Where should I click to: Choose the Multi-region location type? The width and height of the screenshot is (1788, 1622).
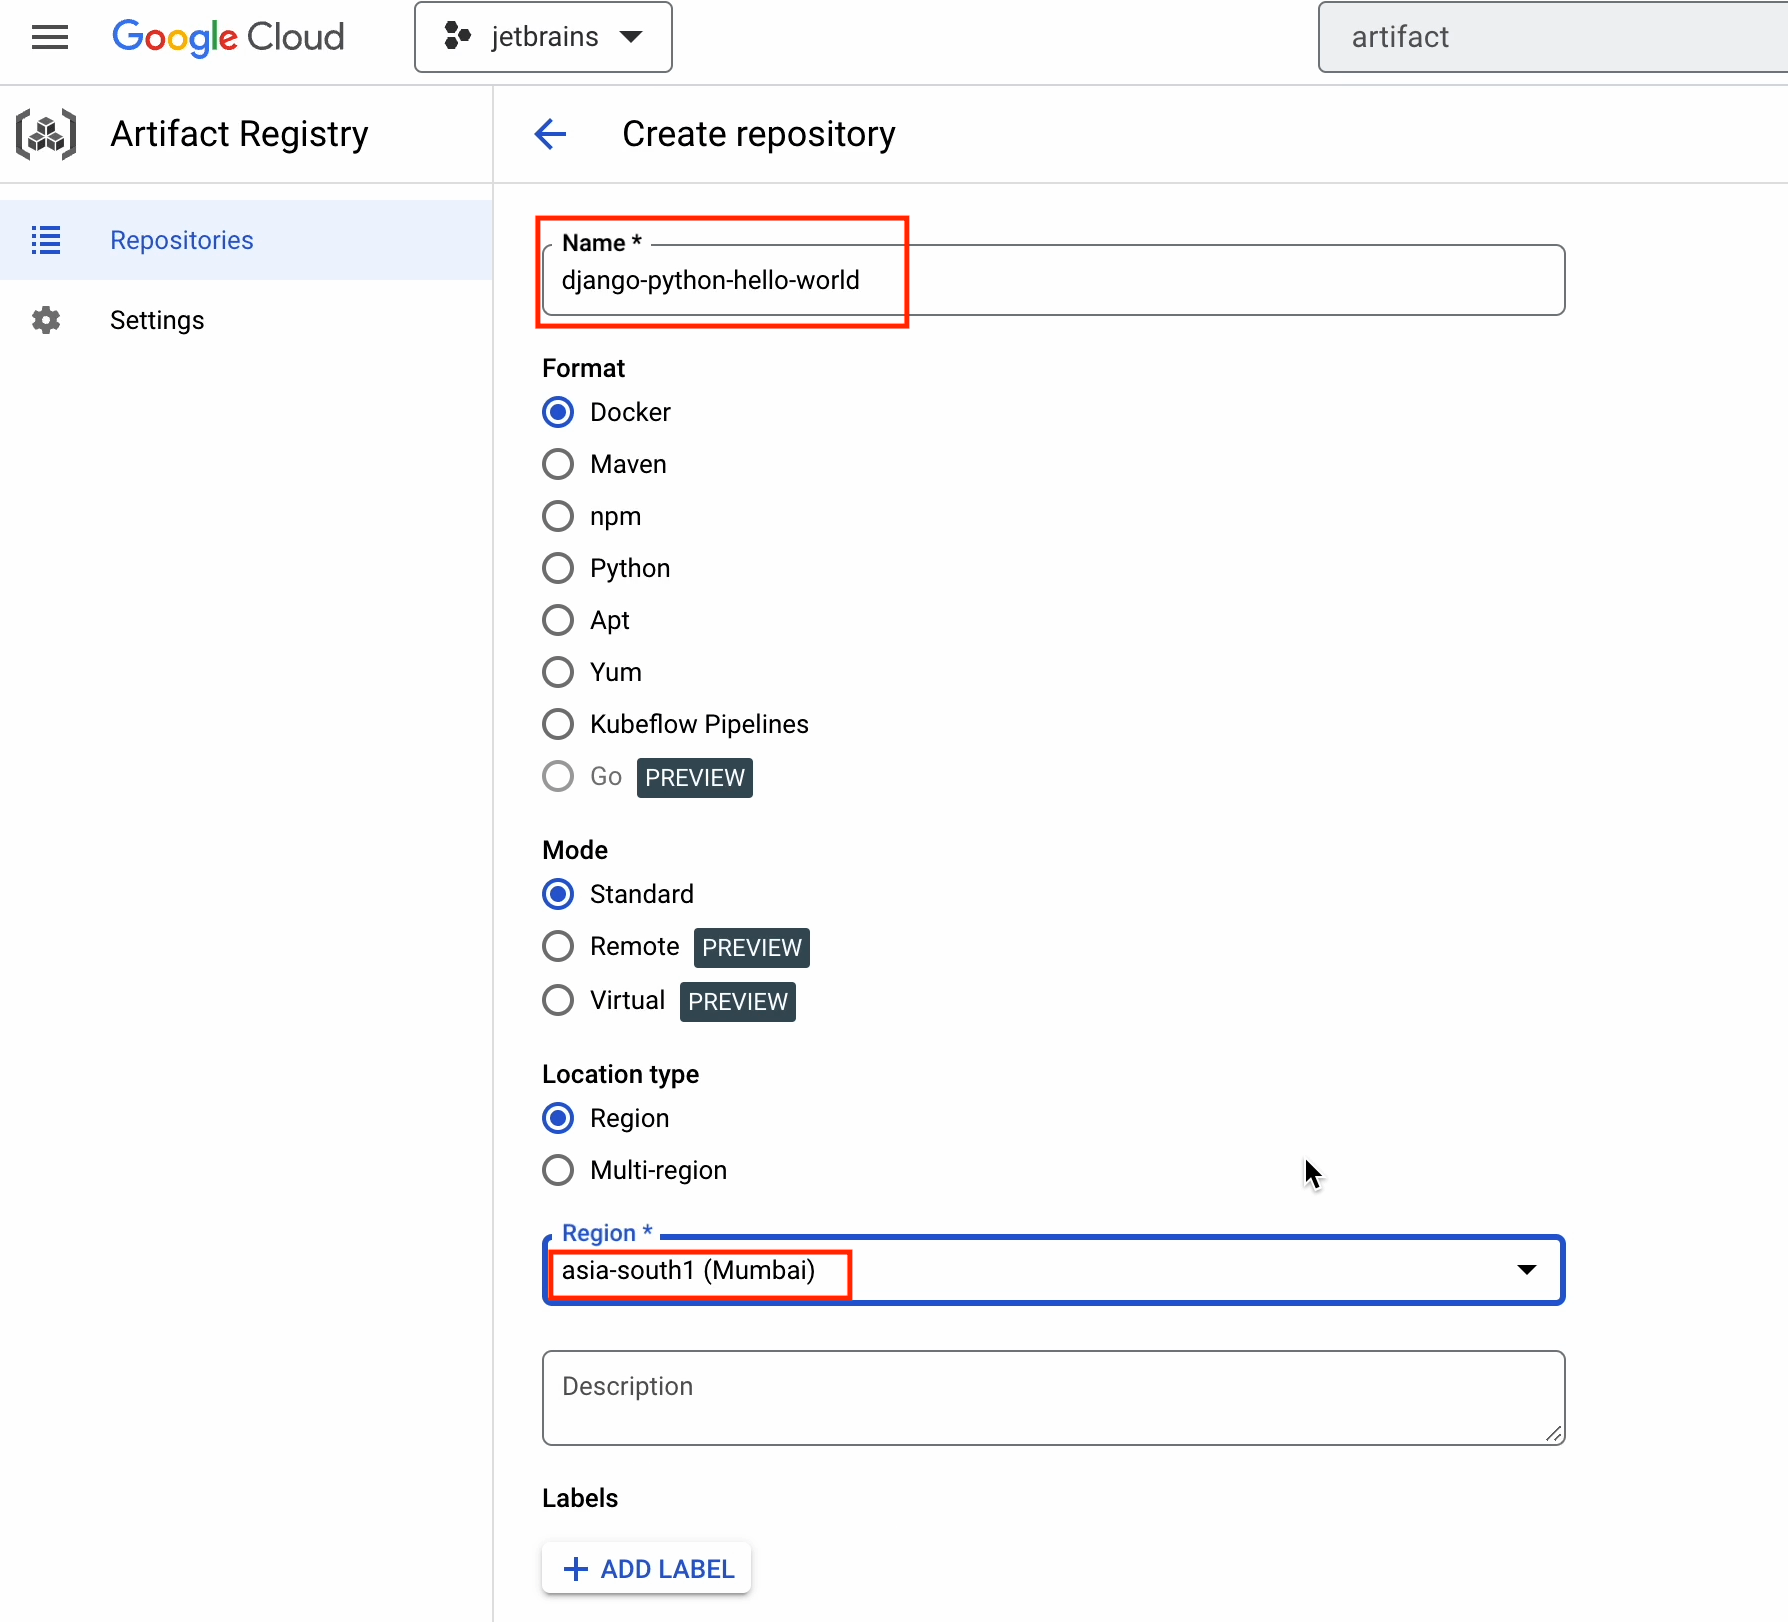558,1170
